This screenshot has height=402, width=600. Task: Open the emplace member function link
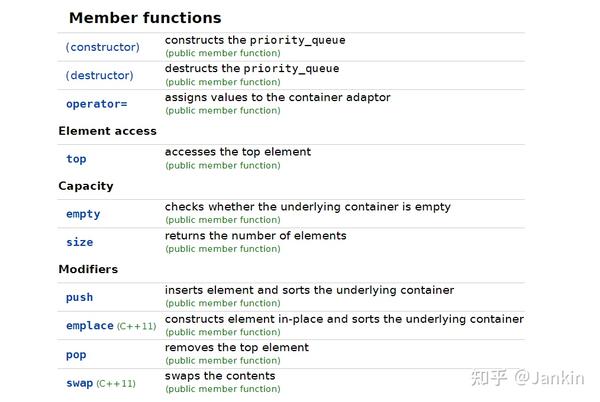click(x=90, y=326)
